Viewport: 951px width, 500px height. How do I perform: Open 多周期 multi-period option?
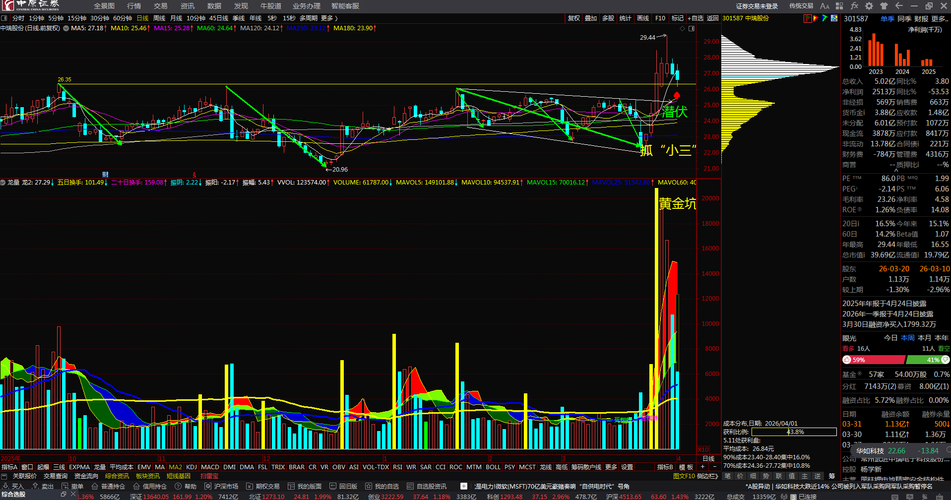click(x=308, y=18)
